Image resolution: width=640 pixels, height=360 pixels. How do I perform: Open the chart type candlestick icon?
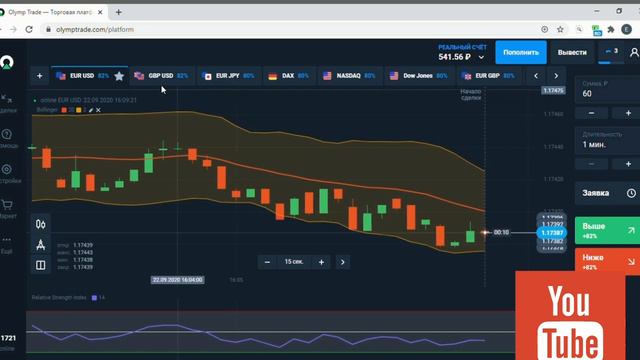click(40, 224)
